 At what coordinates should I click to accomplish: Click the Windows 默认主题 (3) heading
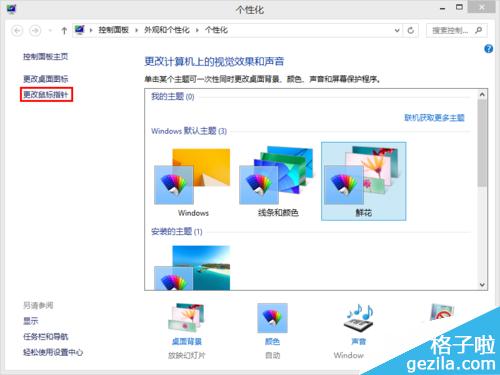click(x=189, y=131)
